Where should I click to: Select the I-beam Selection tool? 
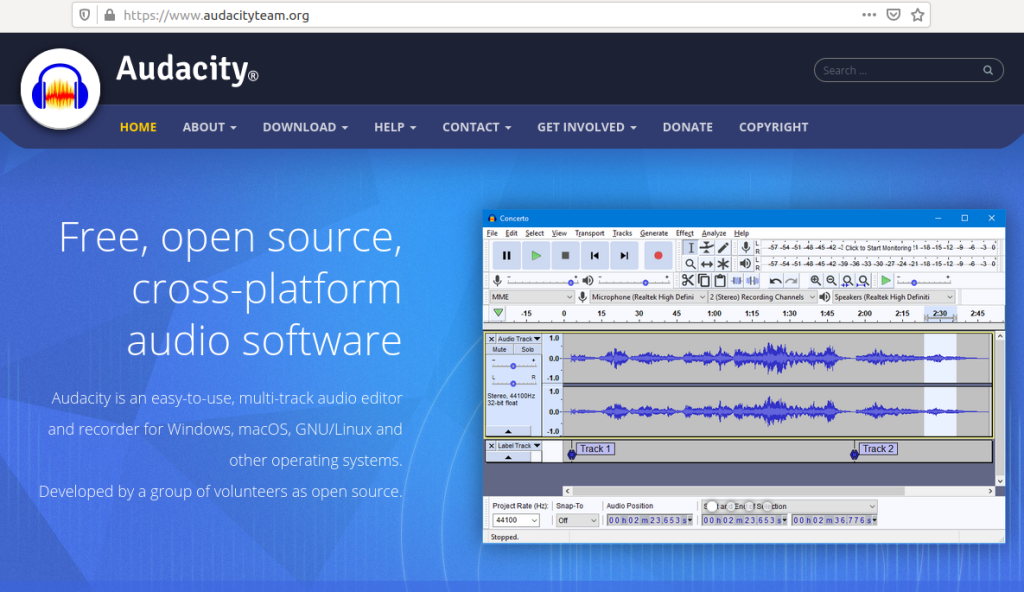point(690,248)
